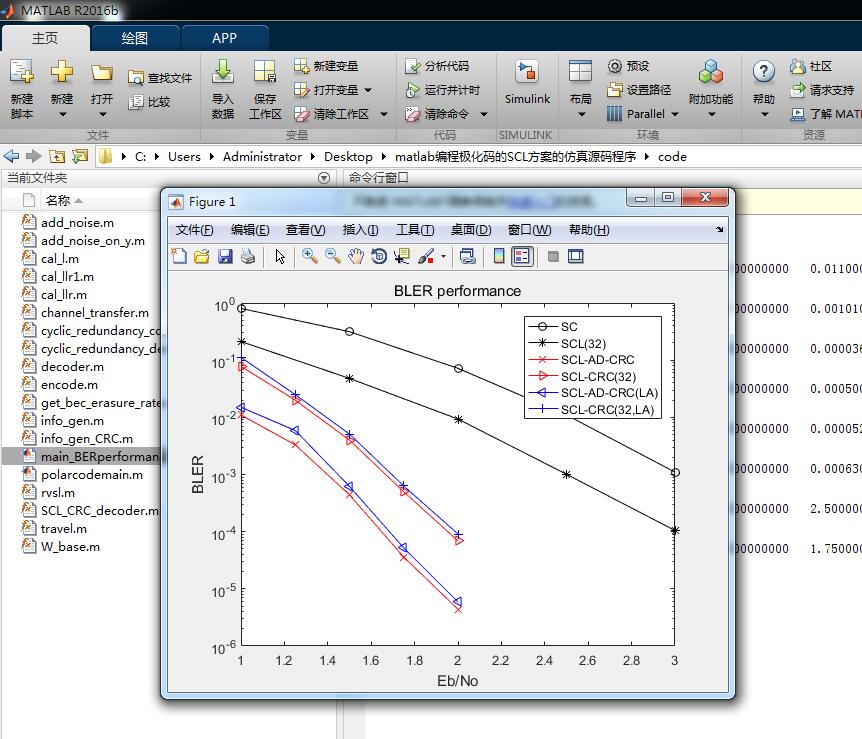
Task: Expand the Help (帮助) dropdown in ribbon
Action: (764, 115)
